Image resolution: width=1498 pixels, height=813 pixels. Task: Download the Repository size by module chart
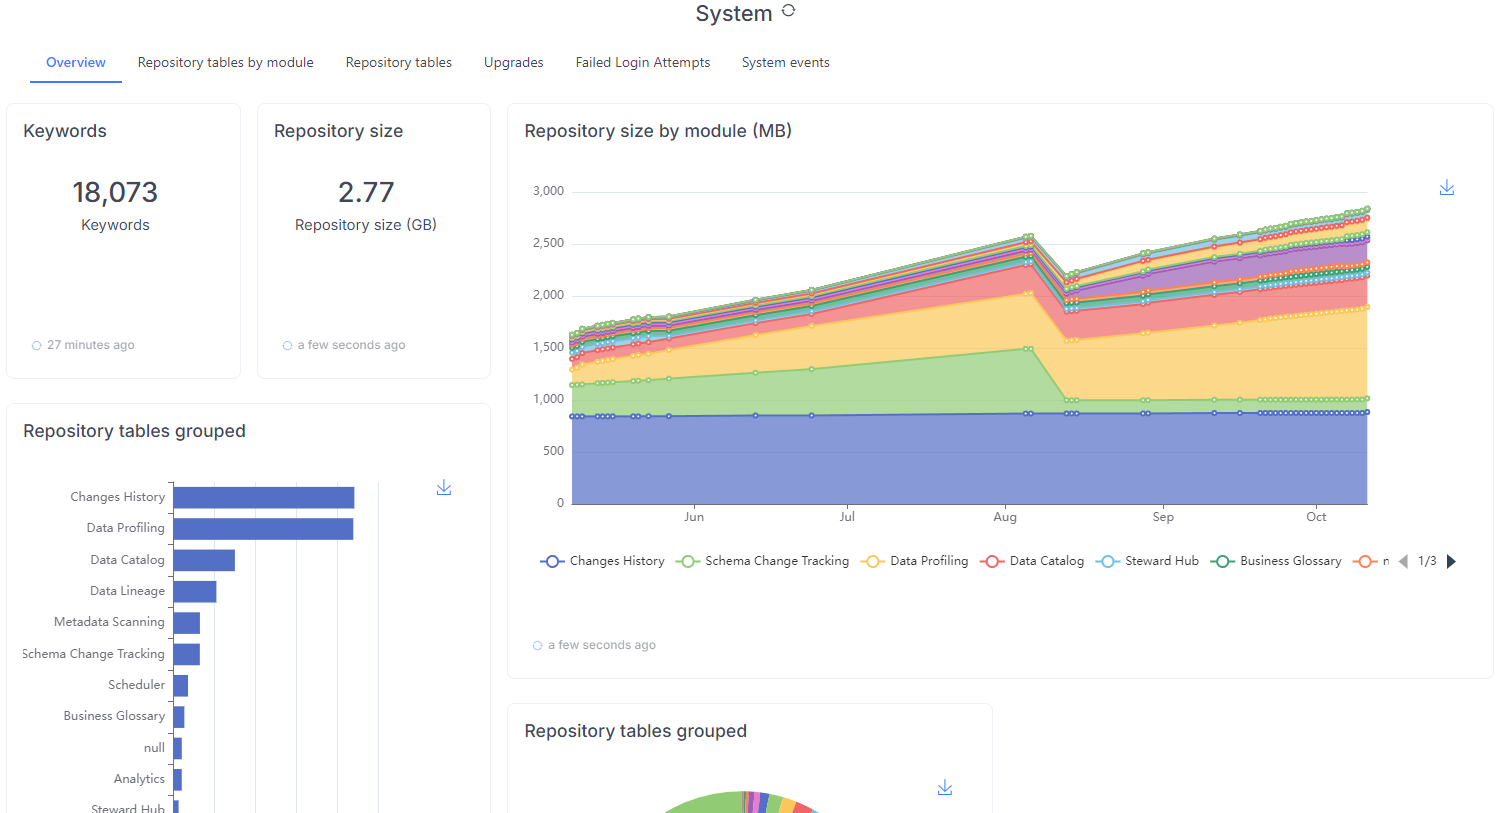(x=1447, y=188)
